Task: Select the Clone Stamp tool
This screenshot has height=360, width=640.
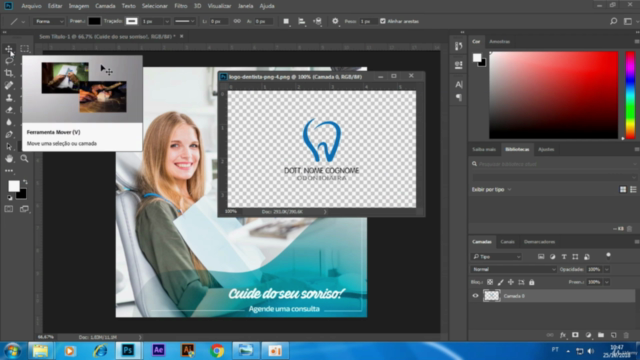Action: pos(9,98)
